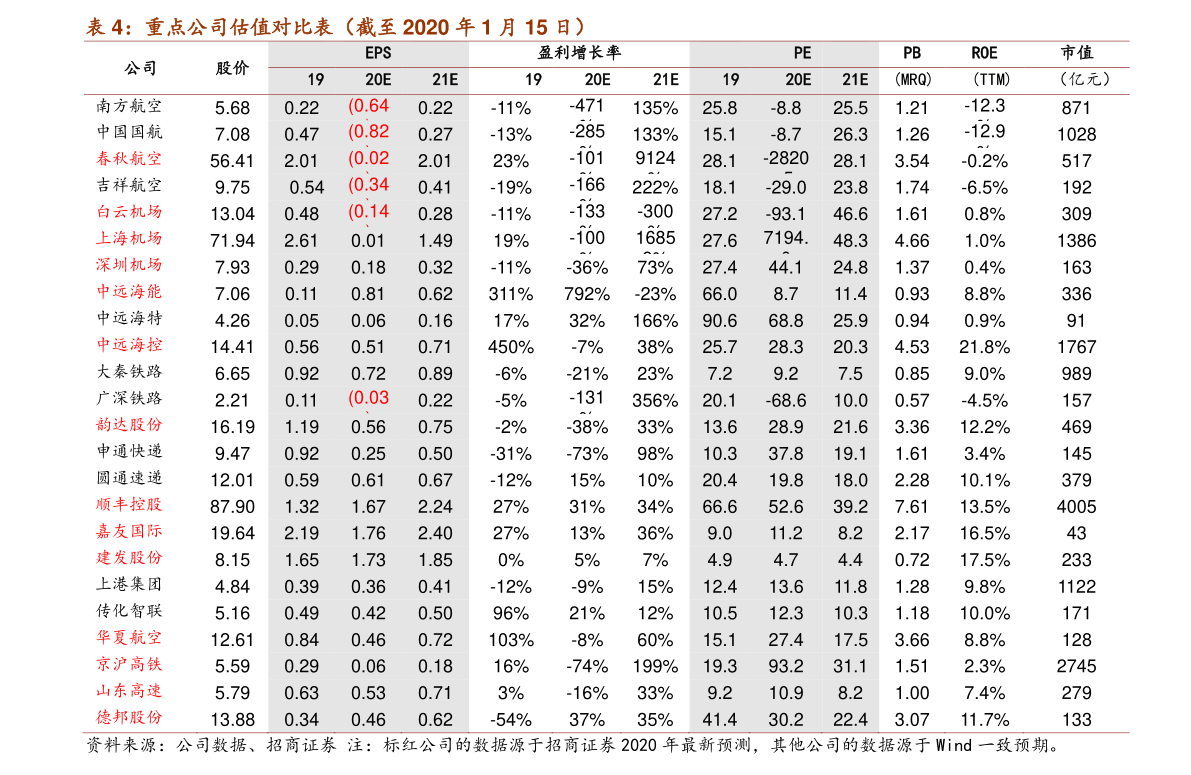1191x775 pixels.
Task: Click the 中远海控 company name
Action: (129, 345)
